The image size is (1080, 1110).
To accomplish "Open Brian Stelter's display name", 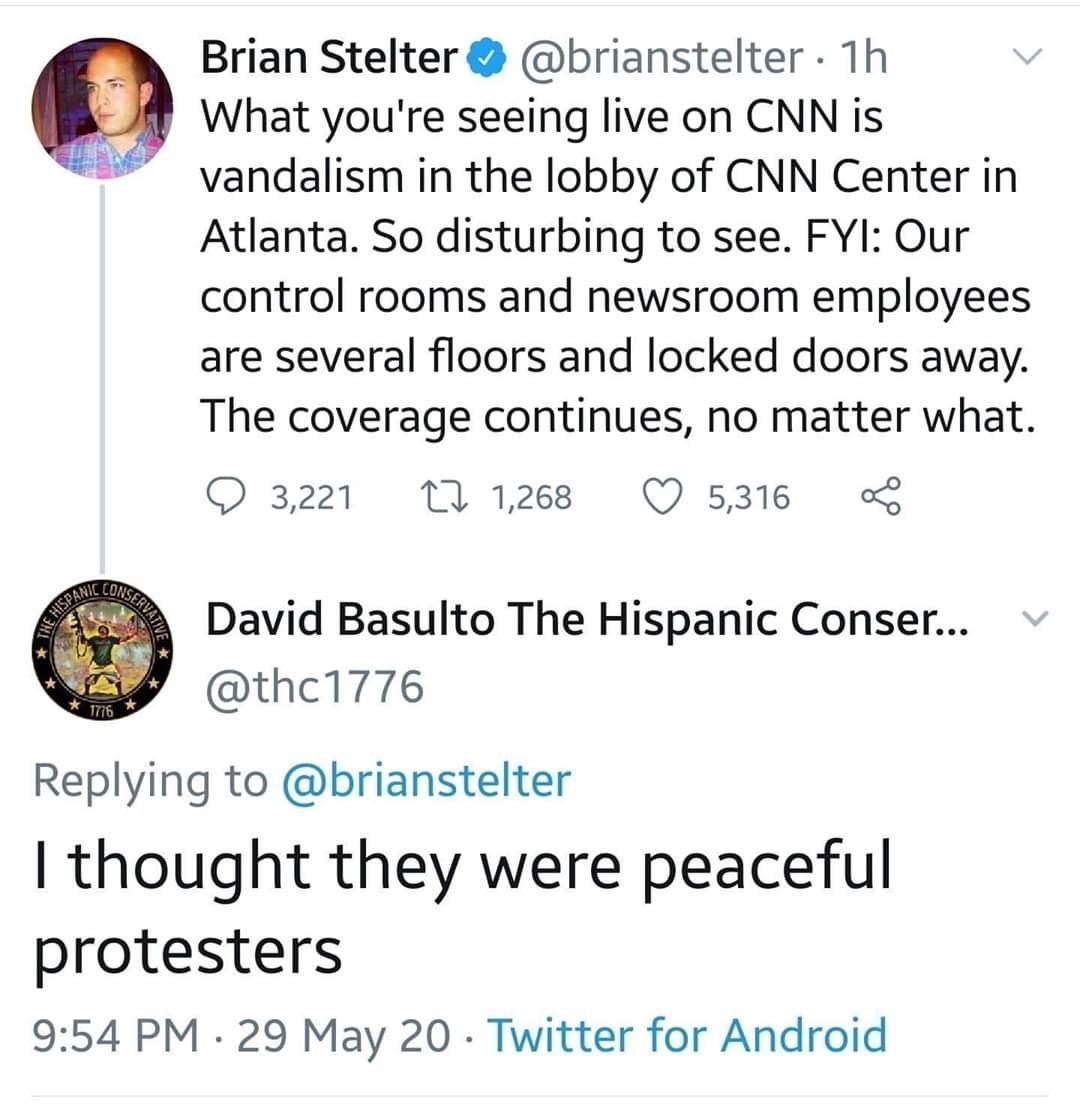I will (x=328, y=59).
